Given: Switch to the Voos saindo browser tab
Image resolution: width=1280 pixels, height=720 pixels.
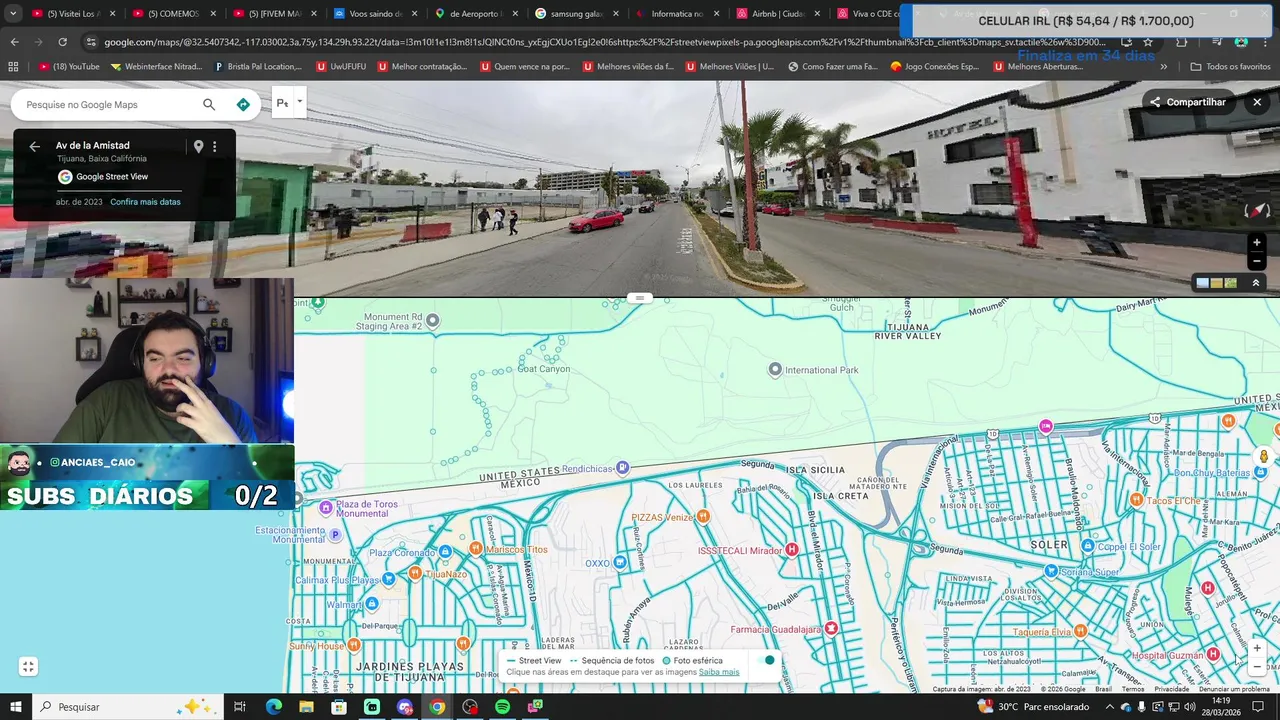Looking at the screenshot, I should [375, 14].
